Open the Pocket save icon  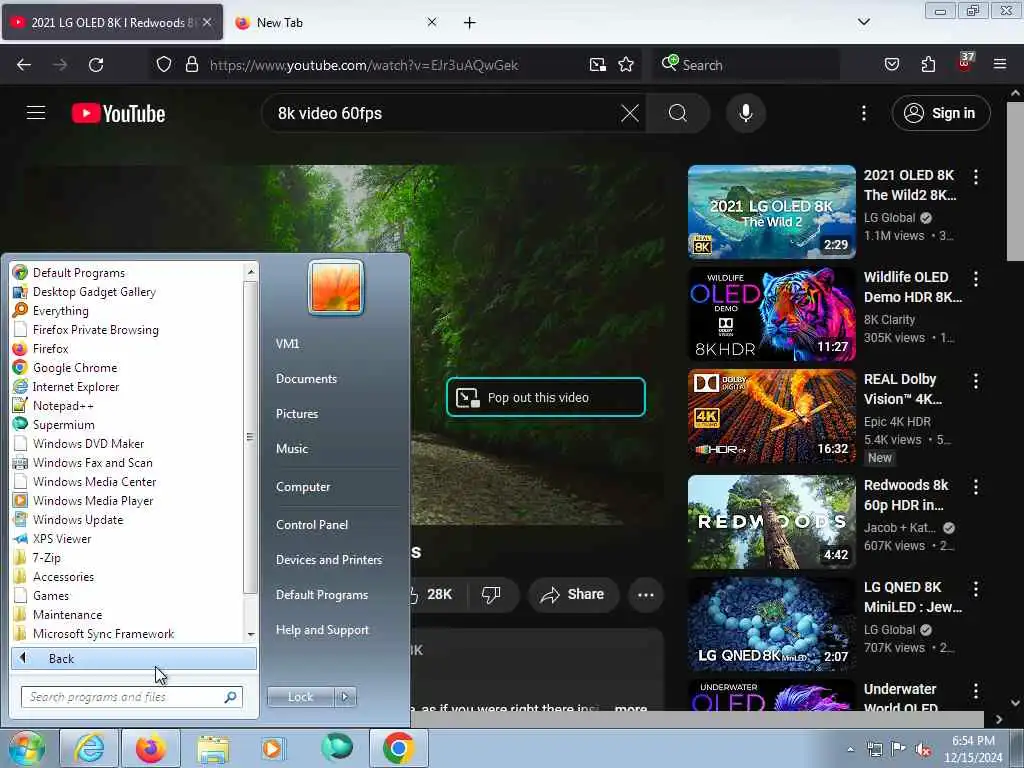point(891,65)
